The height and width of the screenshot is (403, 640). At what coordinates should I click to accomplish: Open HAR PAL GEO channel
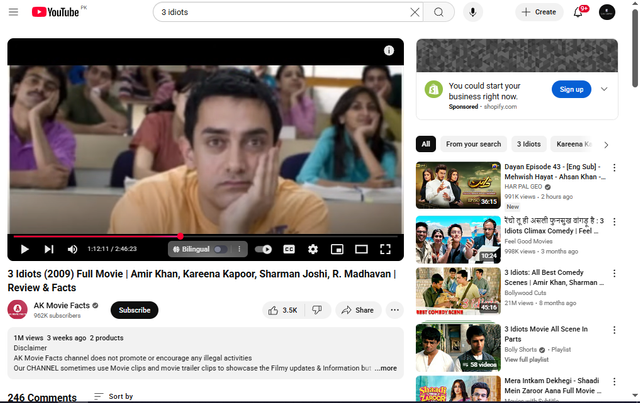click(523, 187)
